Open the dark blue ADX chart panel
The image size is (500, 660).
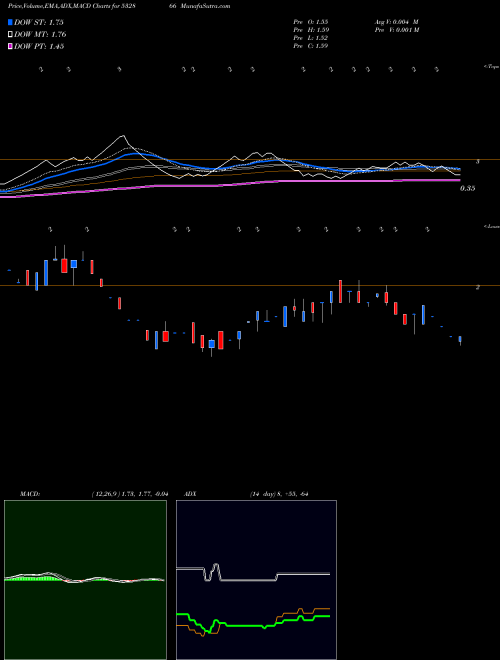tap(256, 580)
